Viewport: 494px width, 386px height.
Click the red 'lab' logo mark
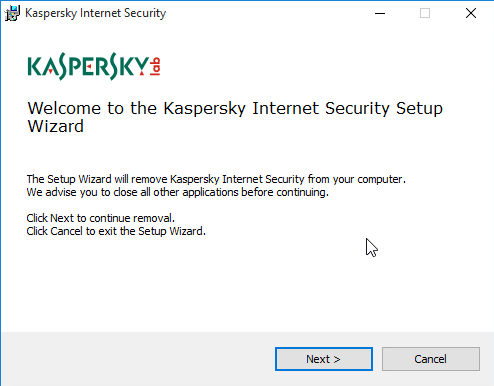(155, 66)
